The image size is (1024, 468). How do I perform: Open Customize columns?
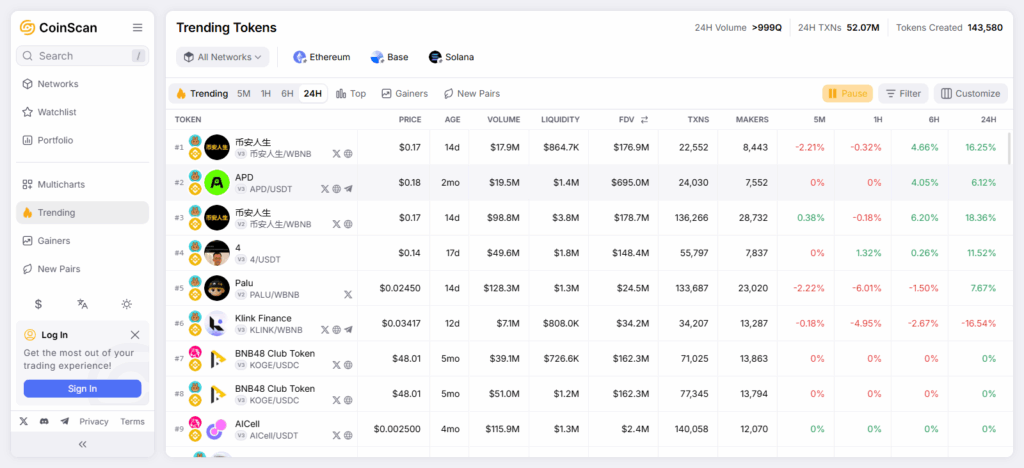970,93
